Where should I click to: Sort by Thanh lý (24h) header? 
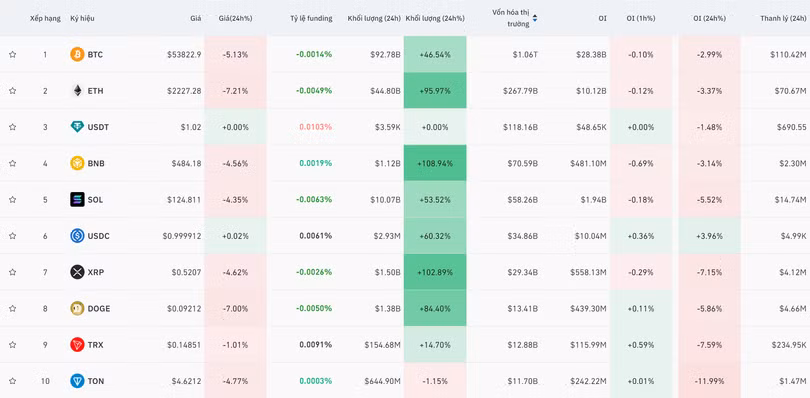783,18
